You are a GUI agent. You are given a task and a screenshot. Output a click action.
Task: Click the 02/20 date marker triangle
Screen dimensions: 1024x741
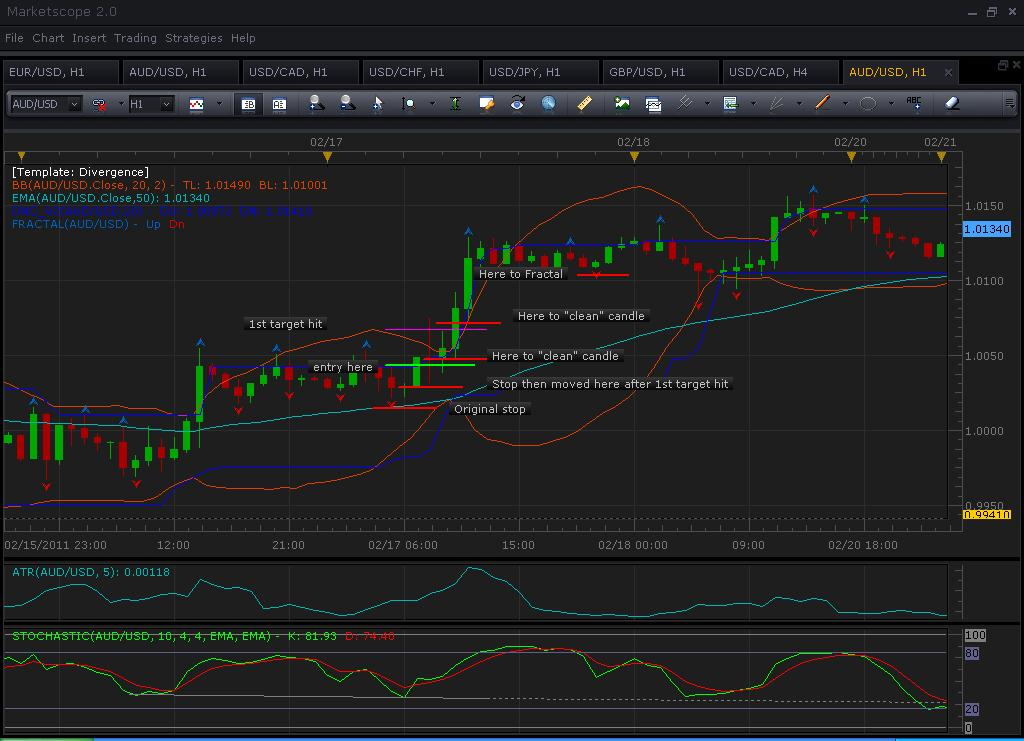pyautogui.click(x=851, y=156)
